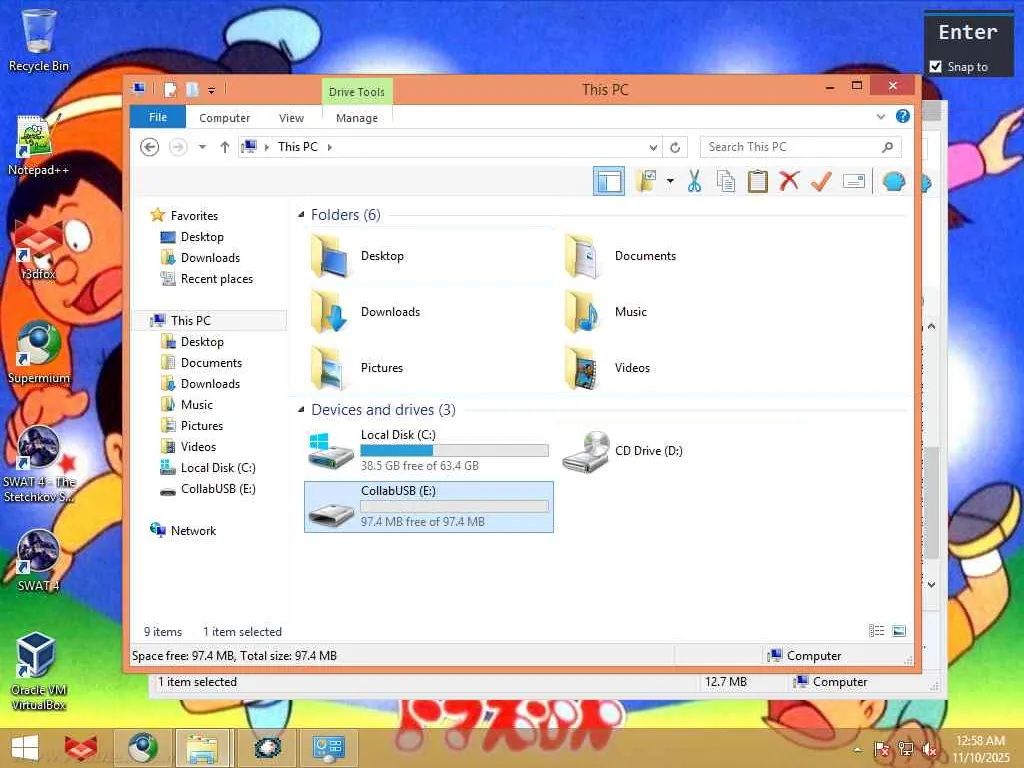Switch to large icons view in status bar
The width and height of the screenshot is (1024, 768).
coord(899,631)
